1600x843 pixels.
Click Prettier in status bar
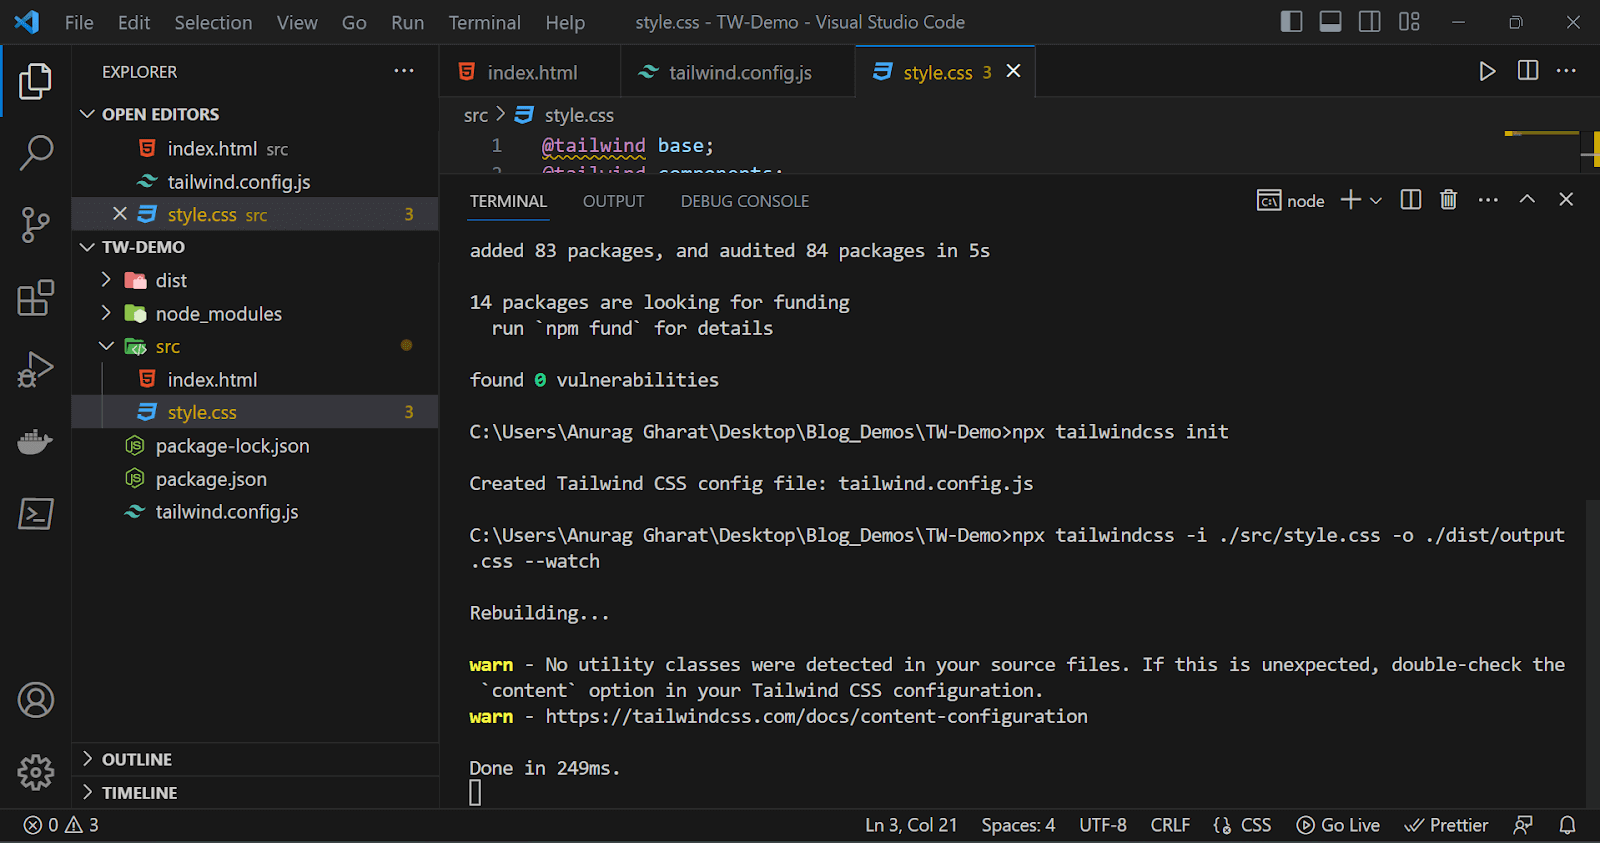(x=1446, y=825)
